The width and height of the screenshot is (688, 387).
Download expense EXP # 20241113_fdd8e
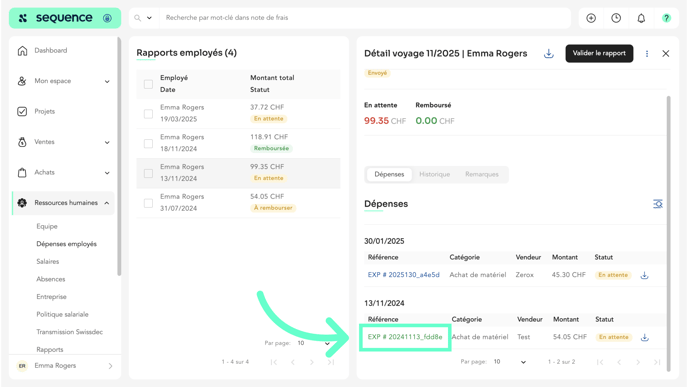[644, 337]
